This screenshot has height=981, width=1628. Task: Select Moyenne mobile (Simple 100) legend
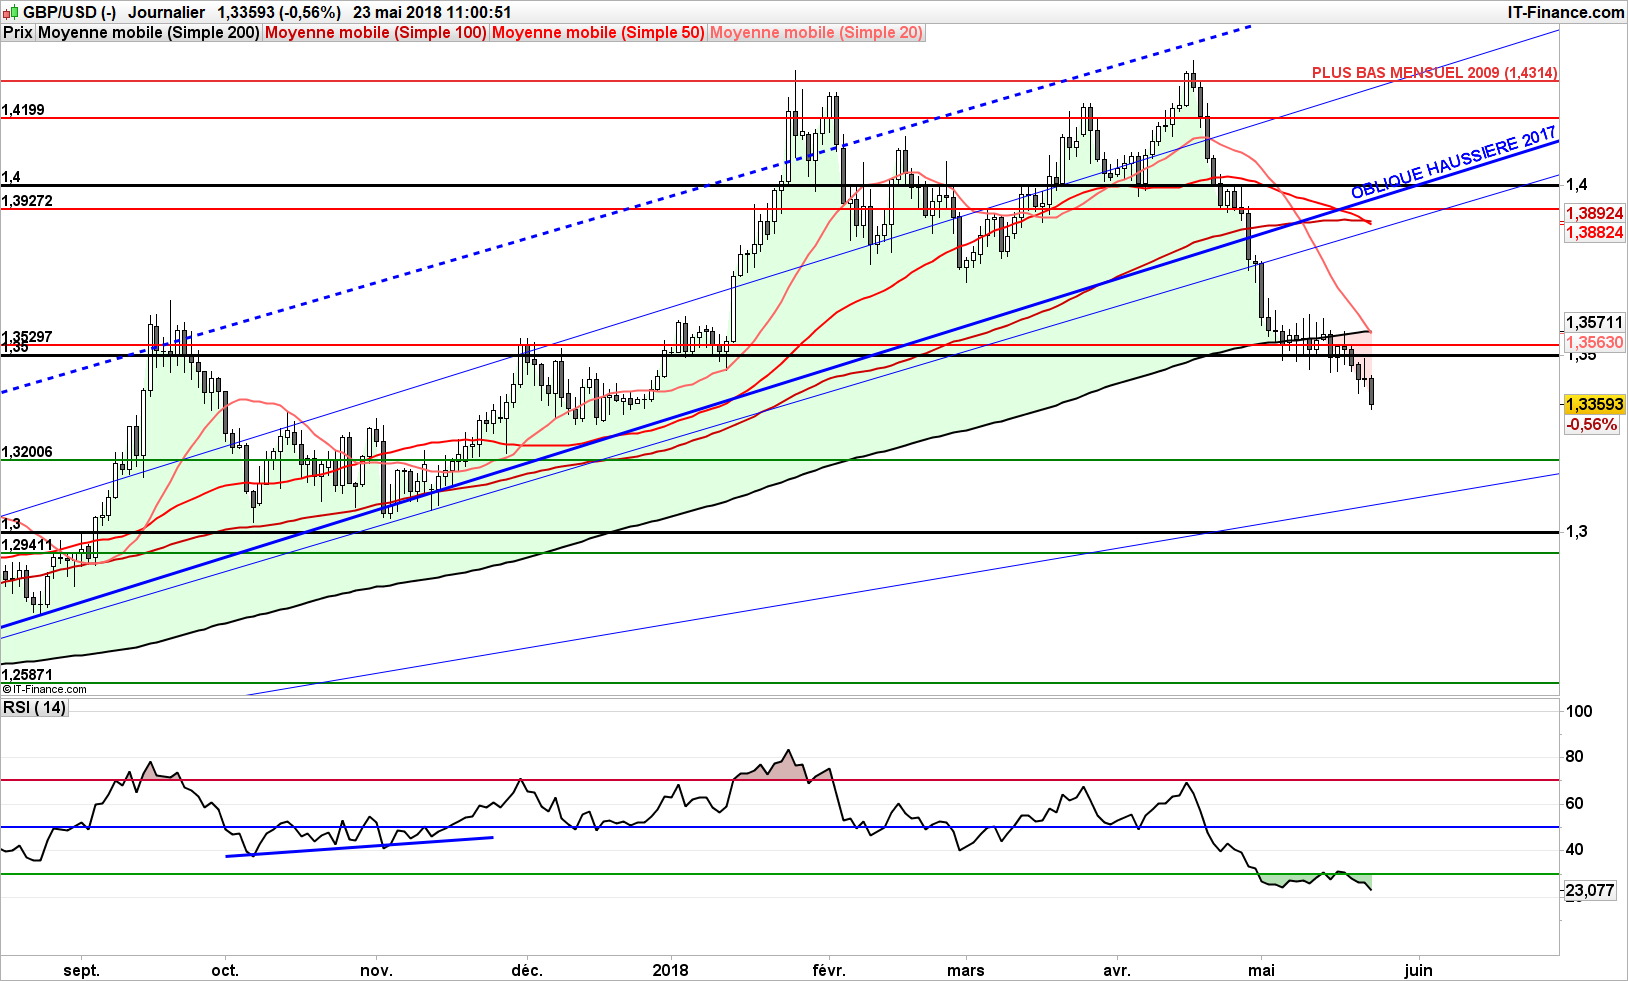pyautogui.click(x=375, y=32)
